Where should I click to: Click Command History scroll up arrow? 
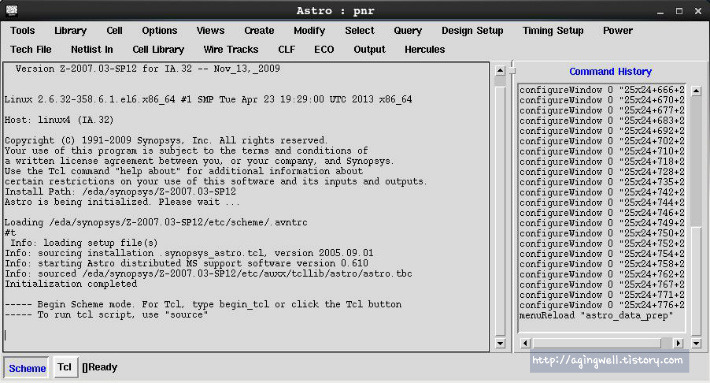(696, 91)
